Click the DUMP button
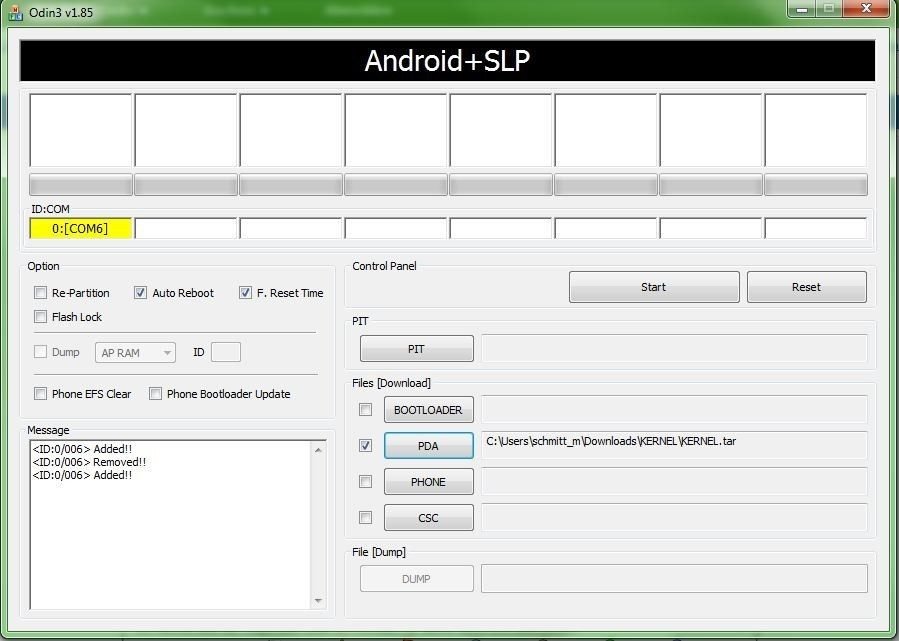899x641 pixels. pyautogui.click(x=416, y=579)
